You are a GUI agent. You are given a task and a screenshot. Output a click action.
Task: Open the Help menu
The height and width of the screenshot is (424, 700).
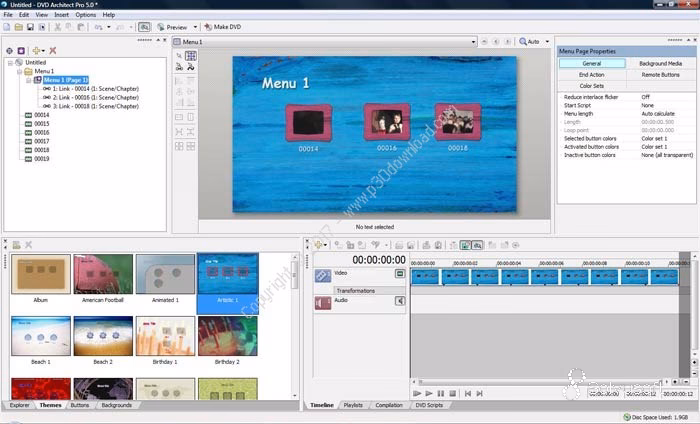[108, 15]
